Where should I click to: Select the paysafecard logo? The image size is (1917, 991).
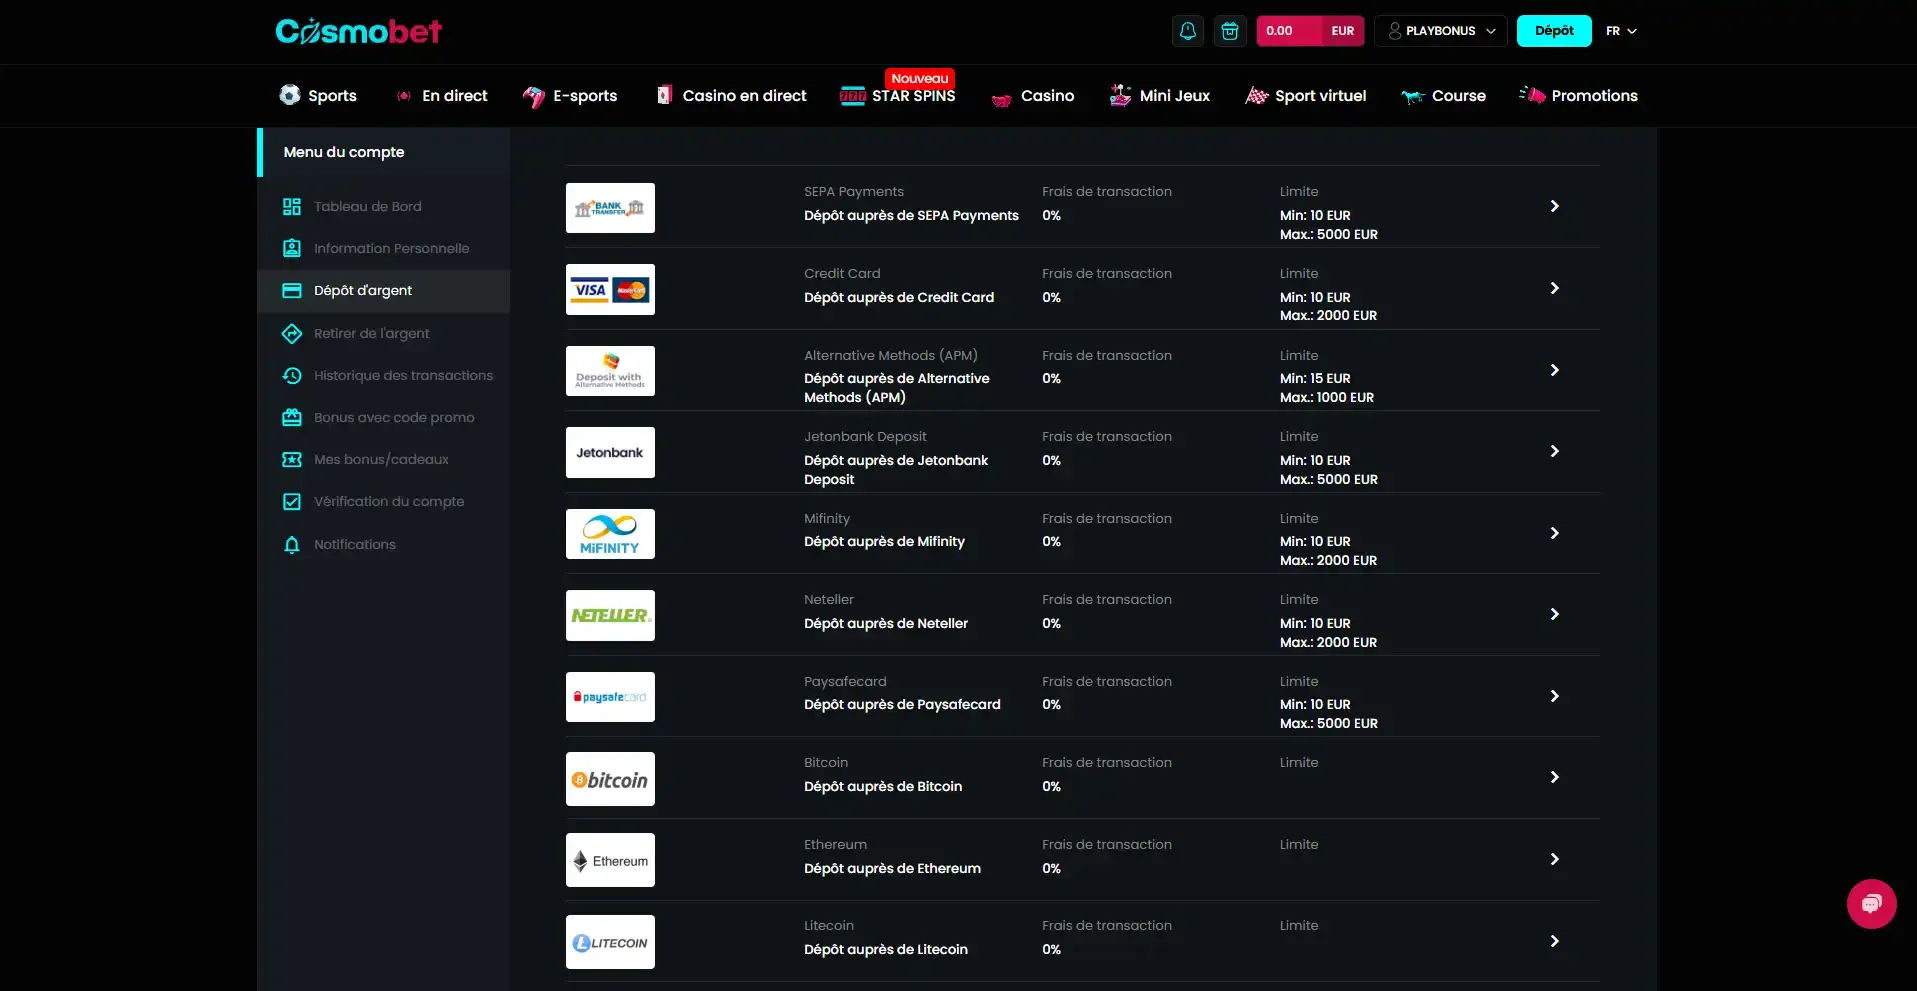(610, 697)
